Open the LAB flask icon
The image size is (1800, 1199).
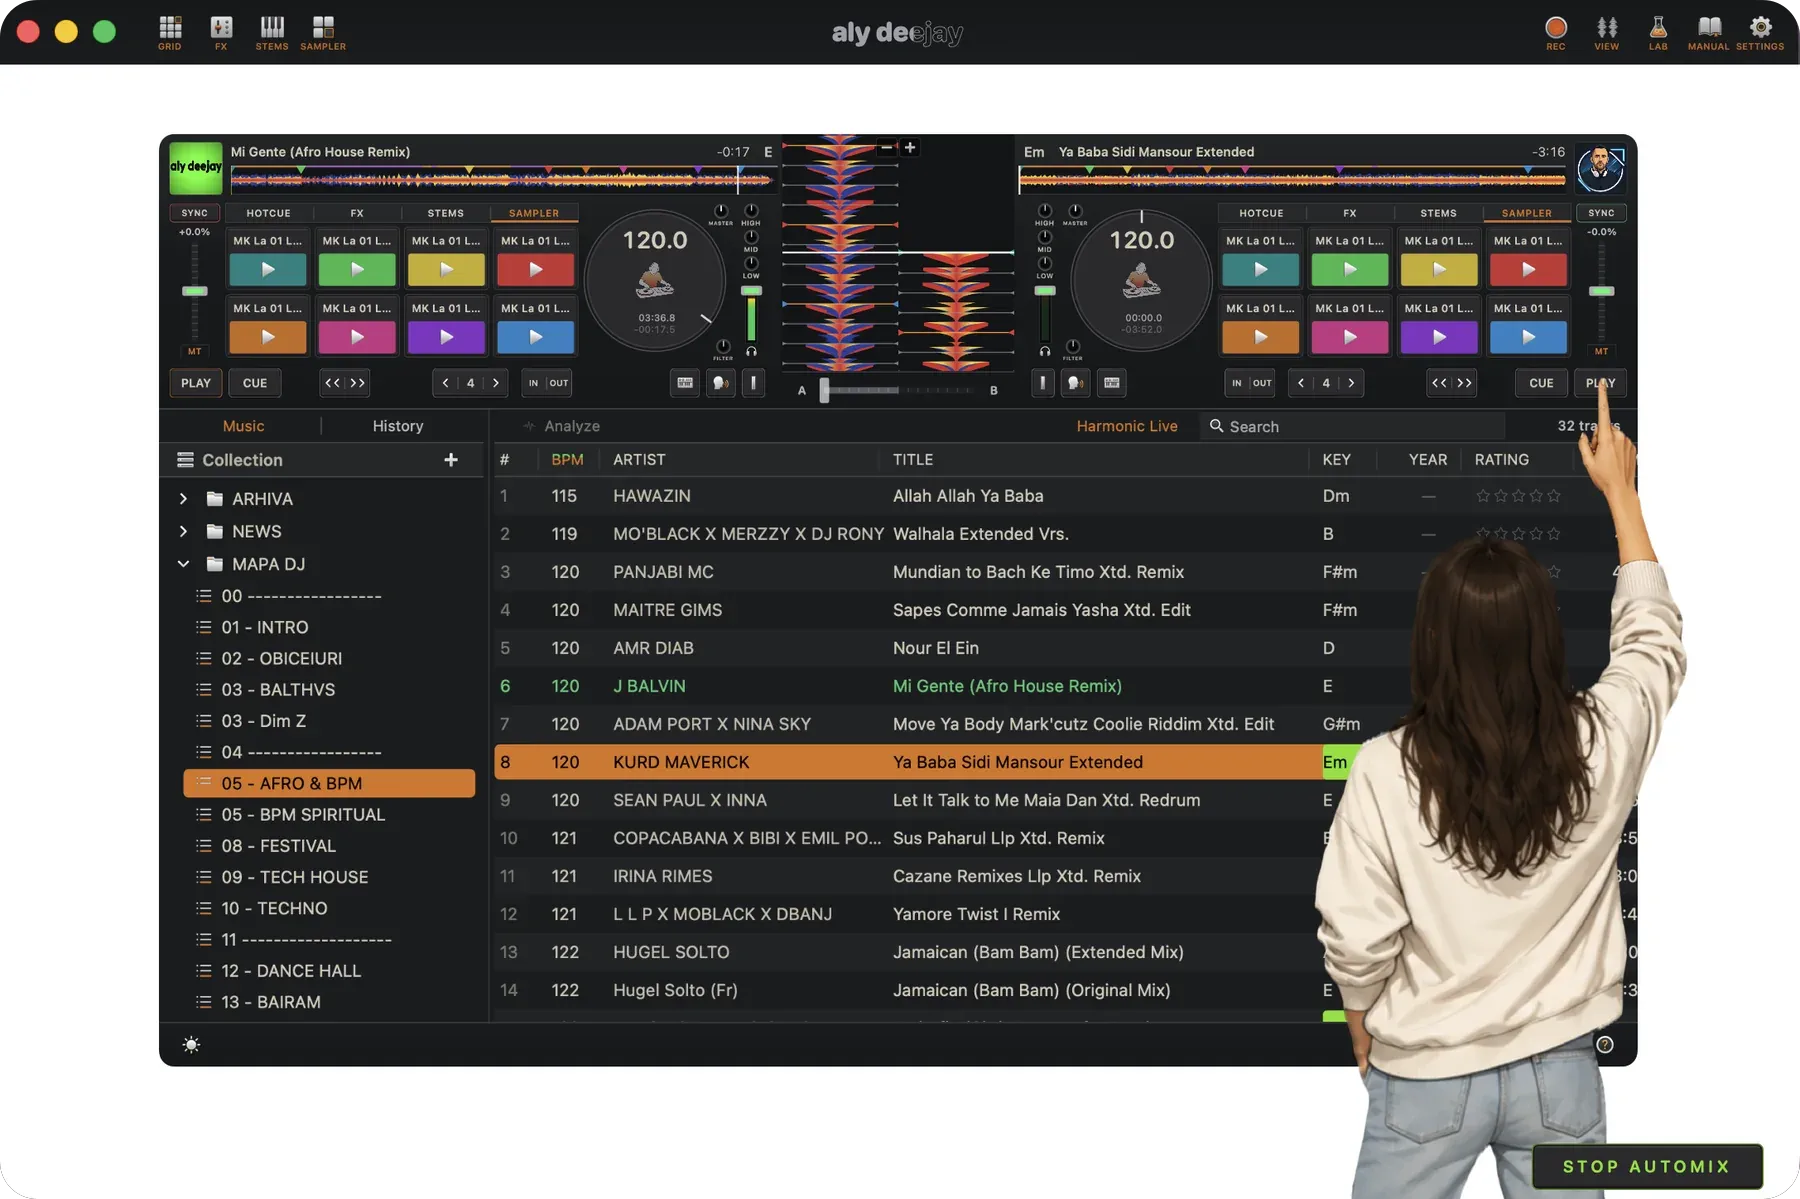pos(1658,32)
